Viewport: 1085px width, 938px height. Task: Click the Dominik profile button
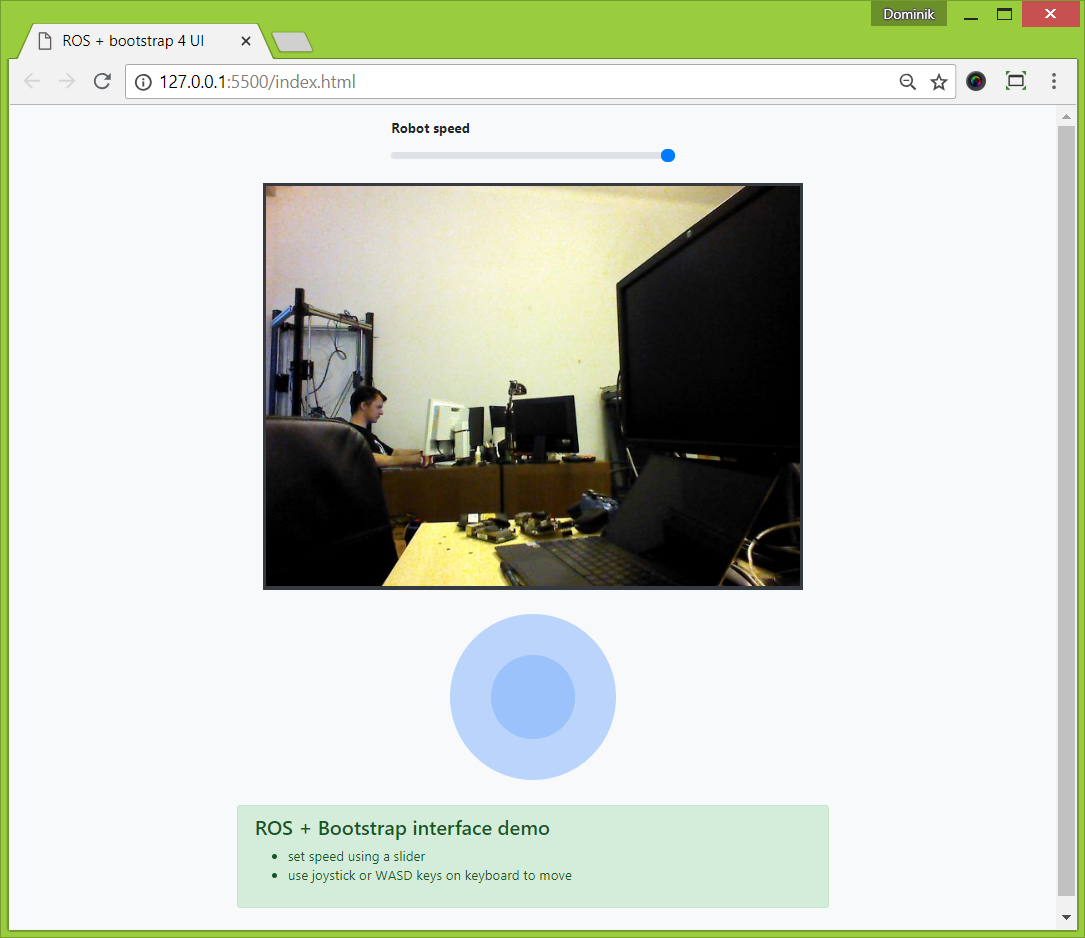tap(908, 15)
